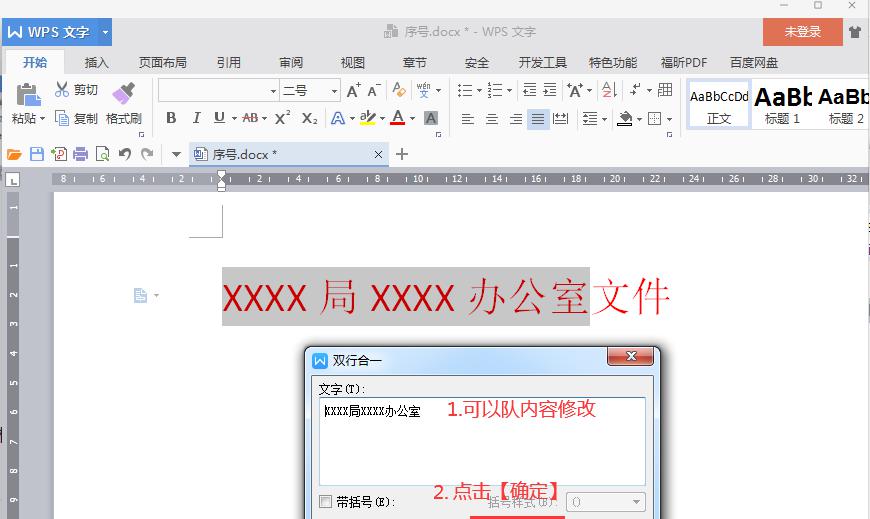870x519 pixels.
Task: Click the Save icon in quick access
Action: click(x=37, y=154)
